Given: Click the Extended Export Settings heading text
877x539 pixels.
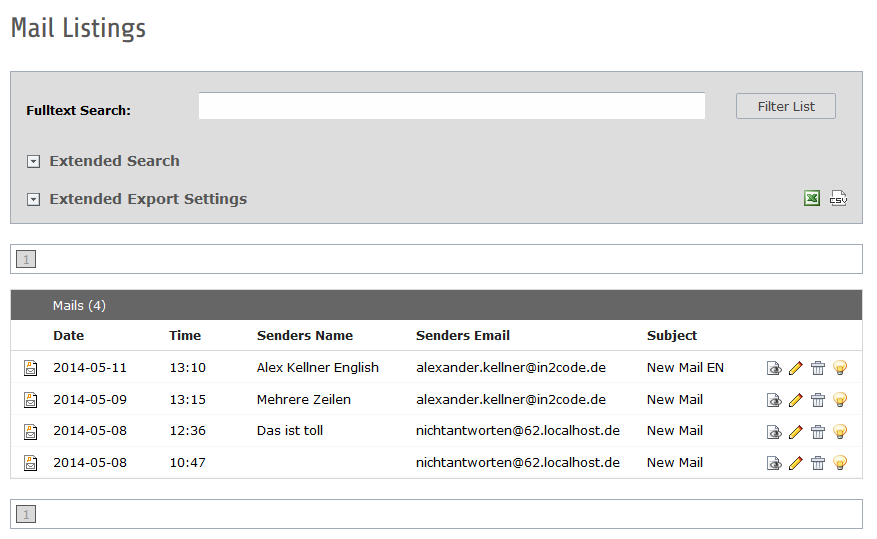Looking at the screenshot, I should 148,199.
